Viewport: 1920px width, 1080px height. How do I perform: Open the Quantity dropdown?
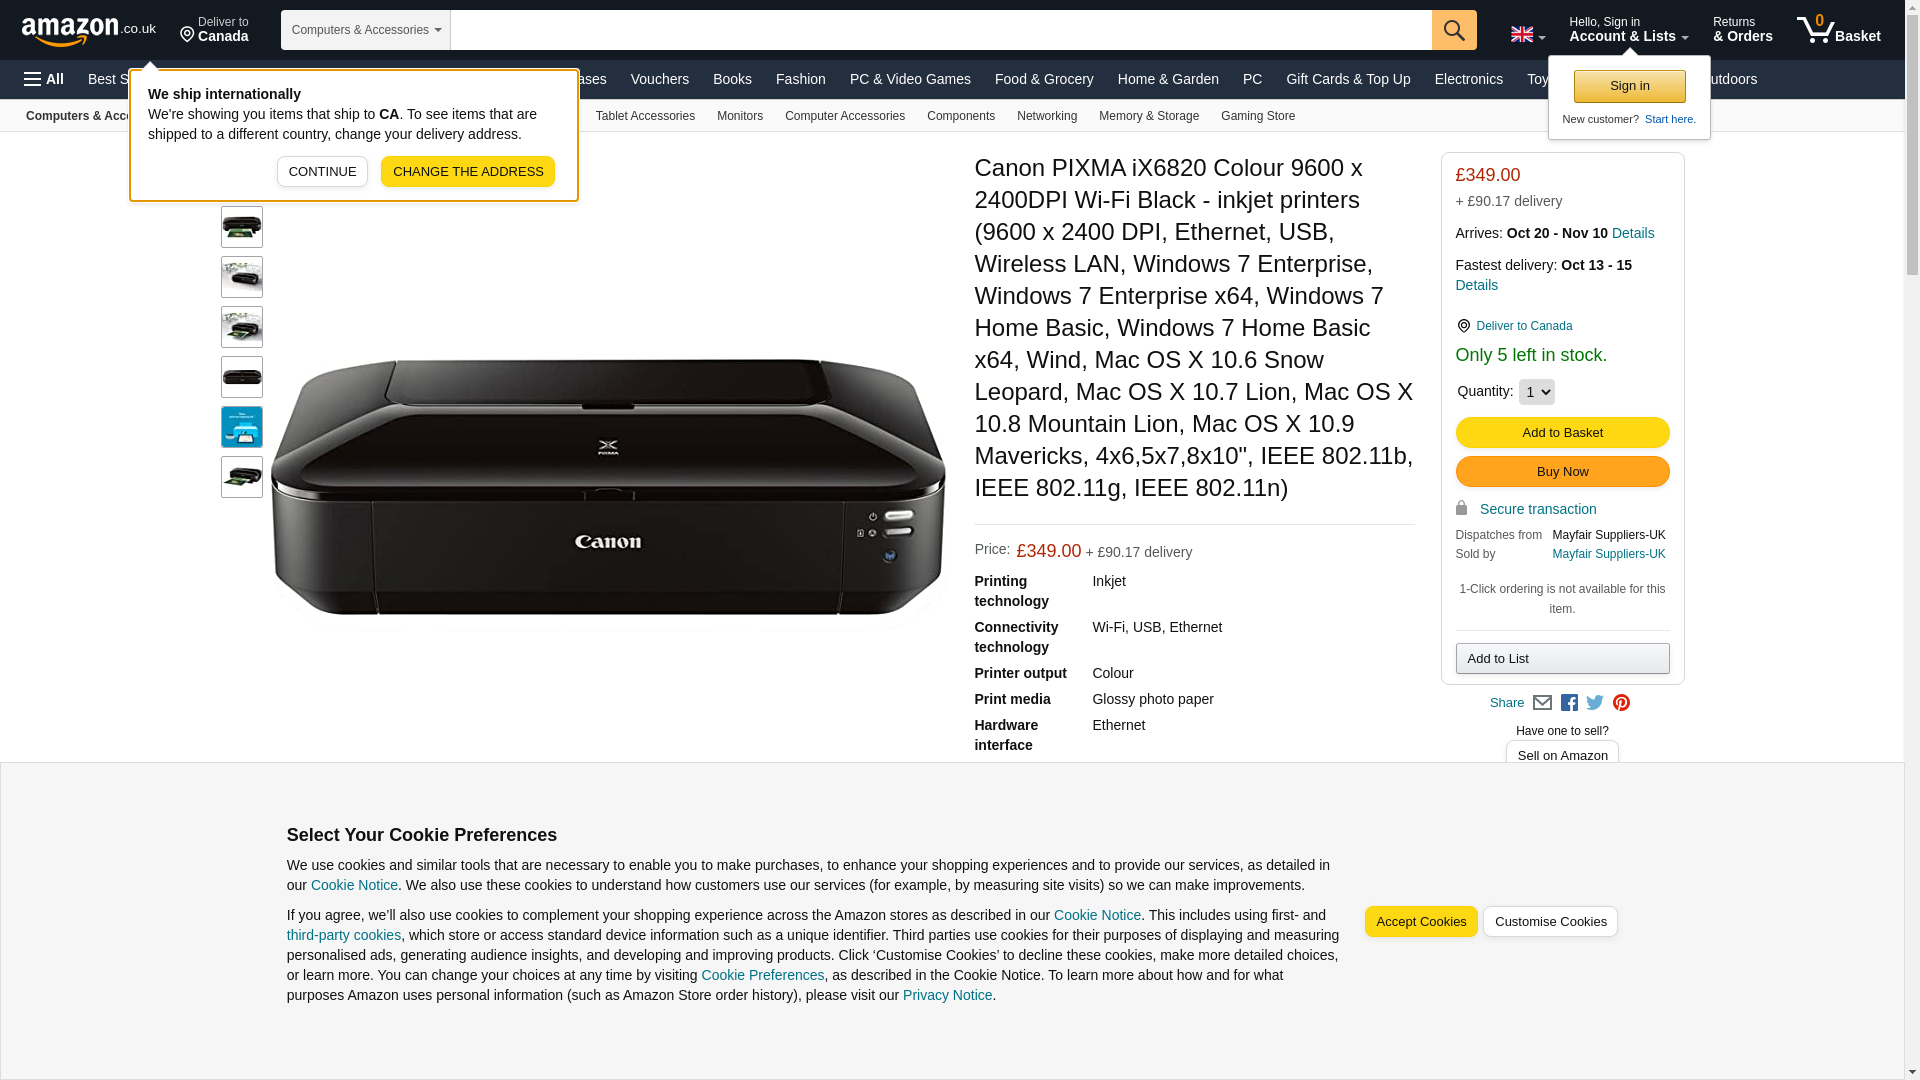tap(1536, 392)
